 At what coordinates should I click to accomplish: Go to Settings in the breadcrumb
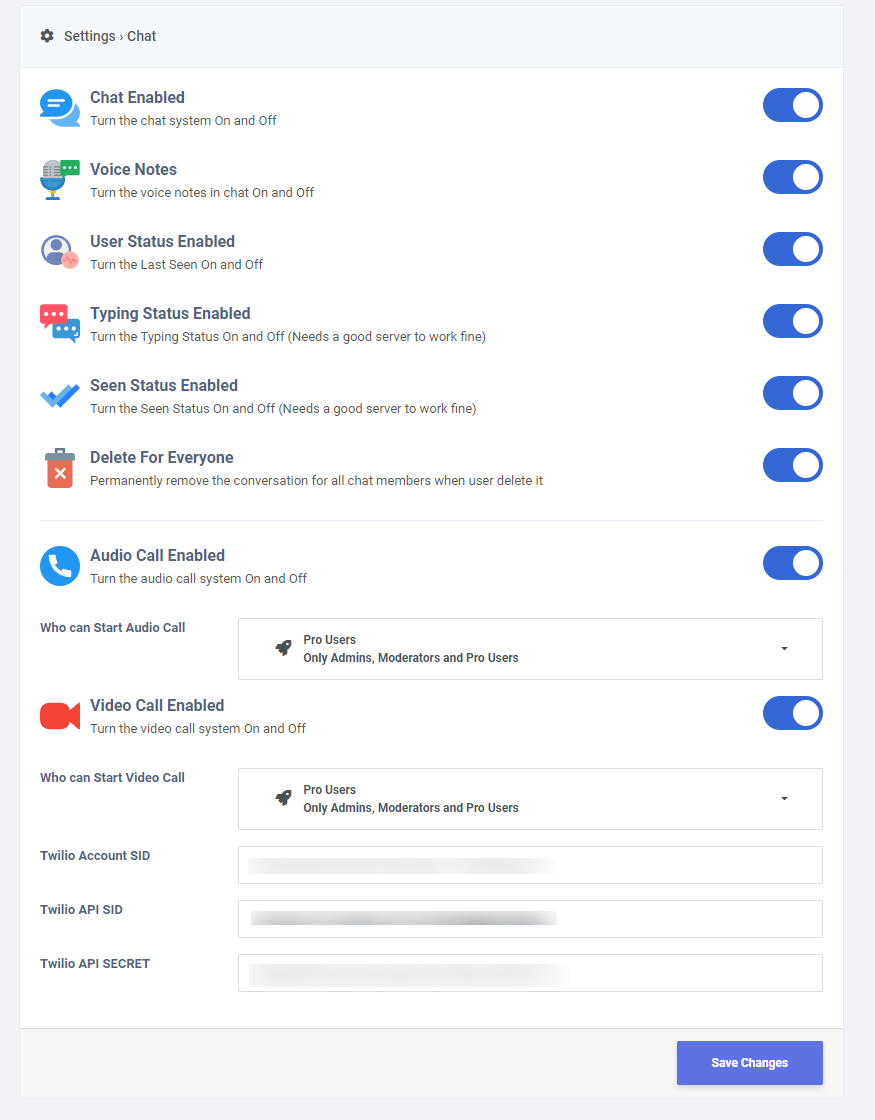click(x=89, y=36)
